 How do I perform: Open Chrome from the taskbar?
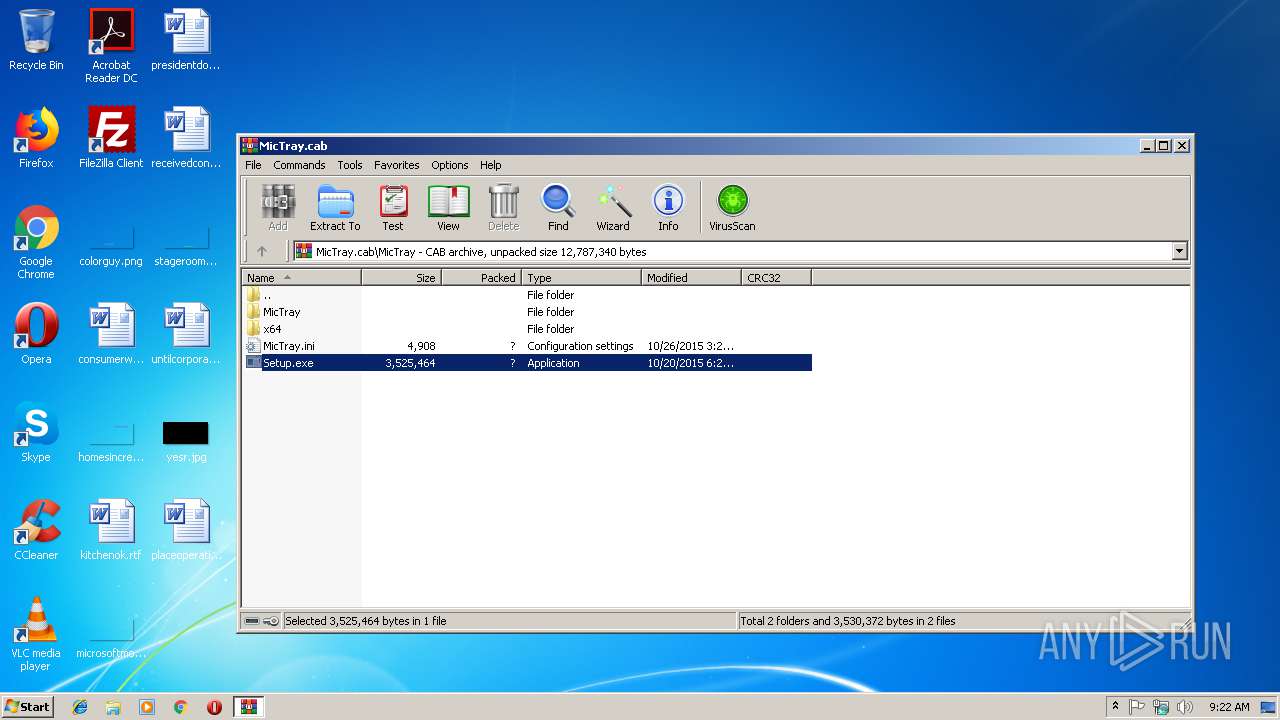coord(180,707)
